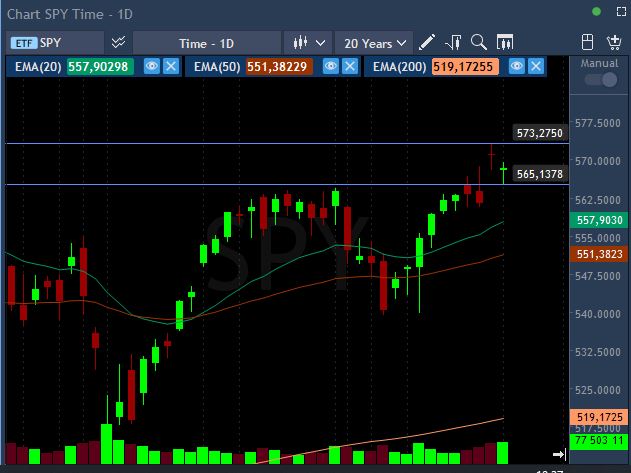Select the pencil drawing tool

pos(427,42)
